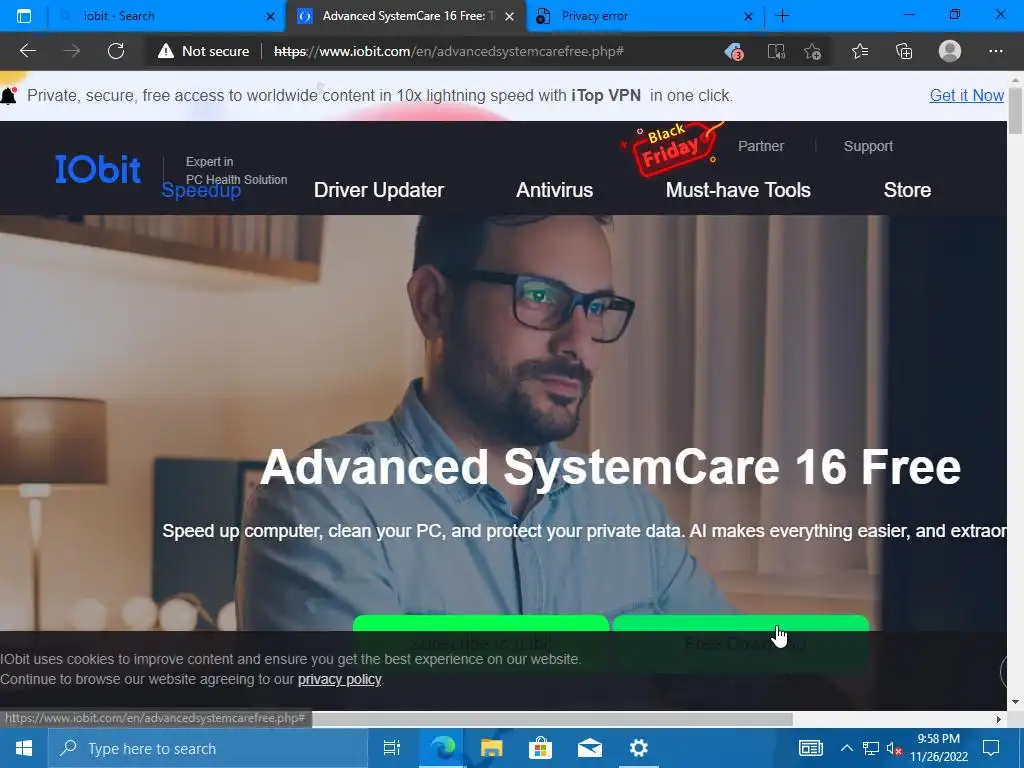Open the Store menu
The height and width of the screenshot is (768, 1024).
click(907, 190)
